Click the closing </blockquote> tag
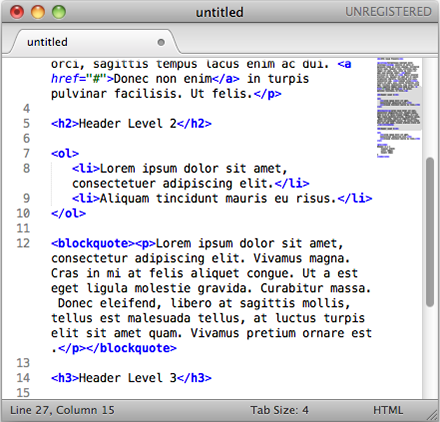Screen dimensions: 440x422 click(x=131, y=348)
